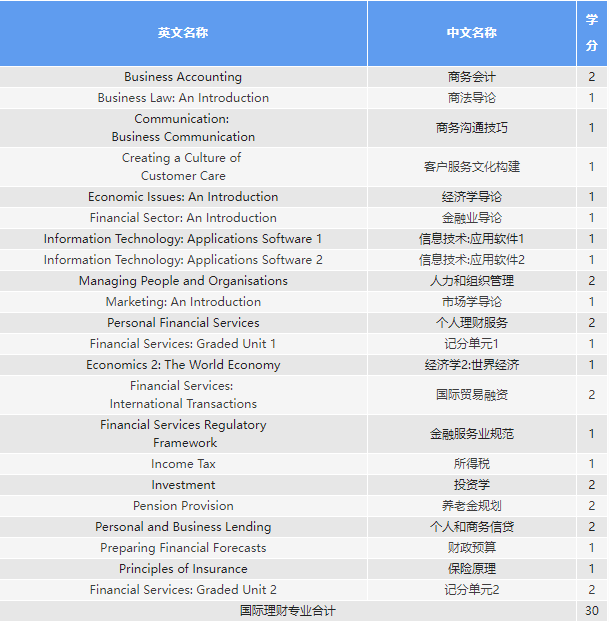The width and height of the screenshot is (609, 622).
Task: Select the 商法导论 cell
Action: click(x=472, y=98)
